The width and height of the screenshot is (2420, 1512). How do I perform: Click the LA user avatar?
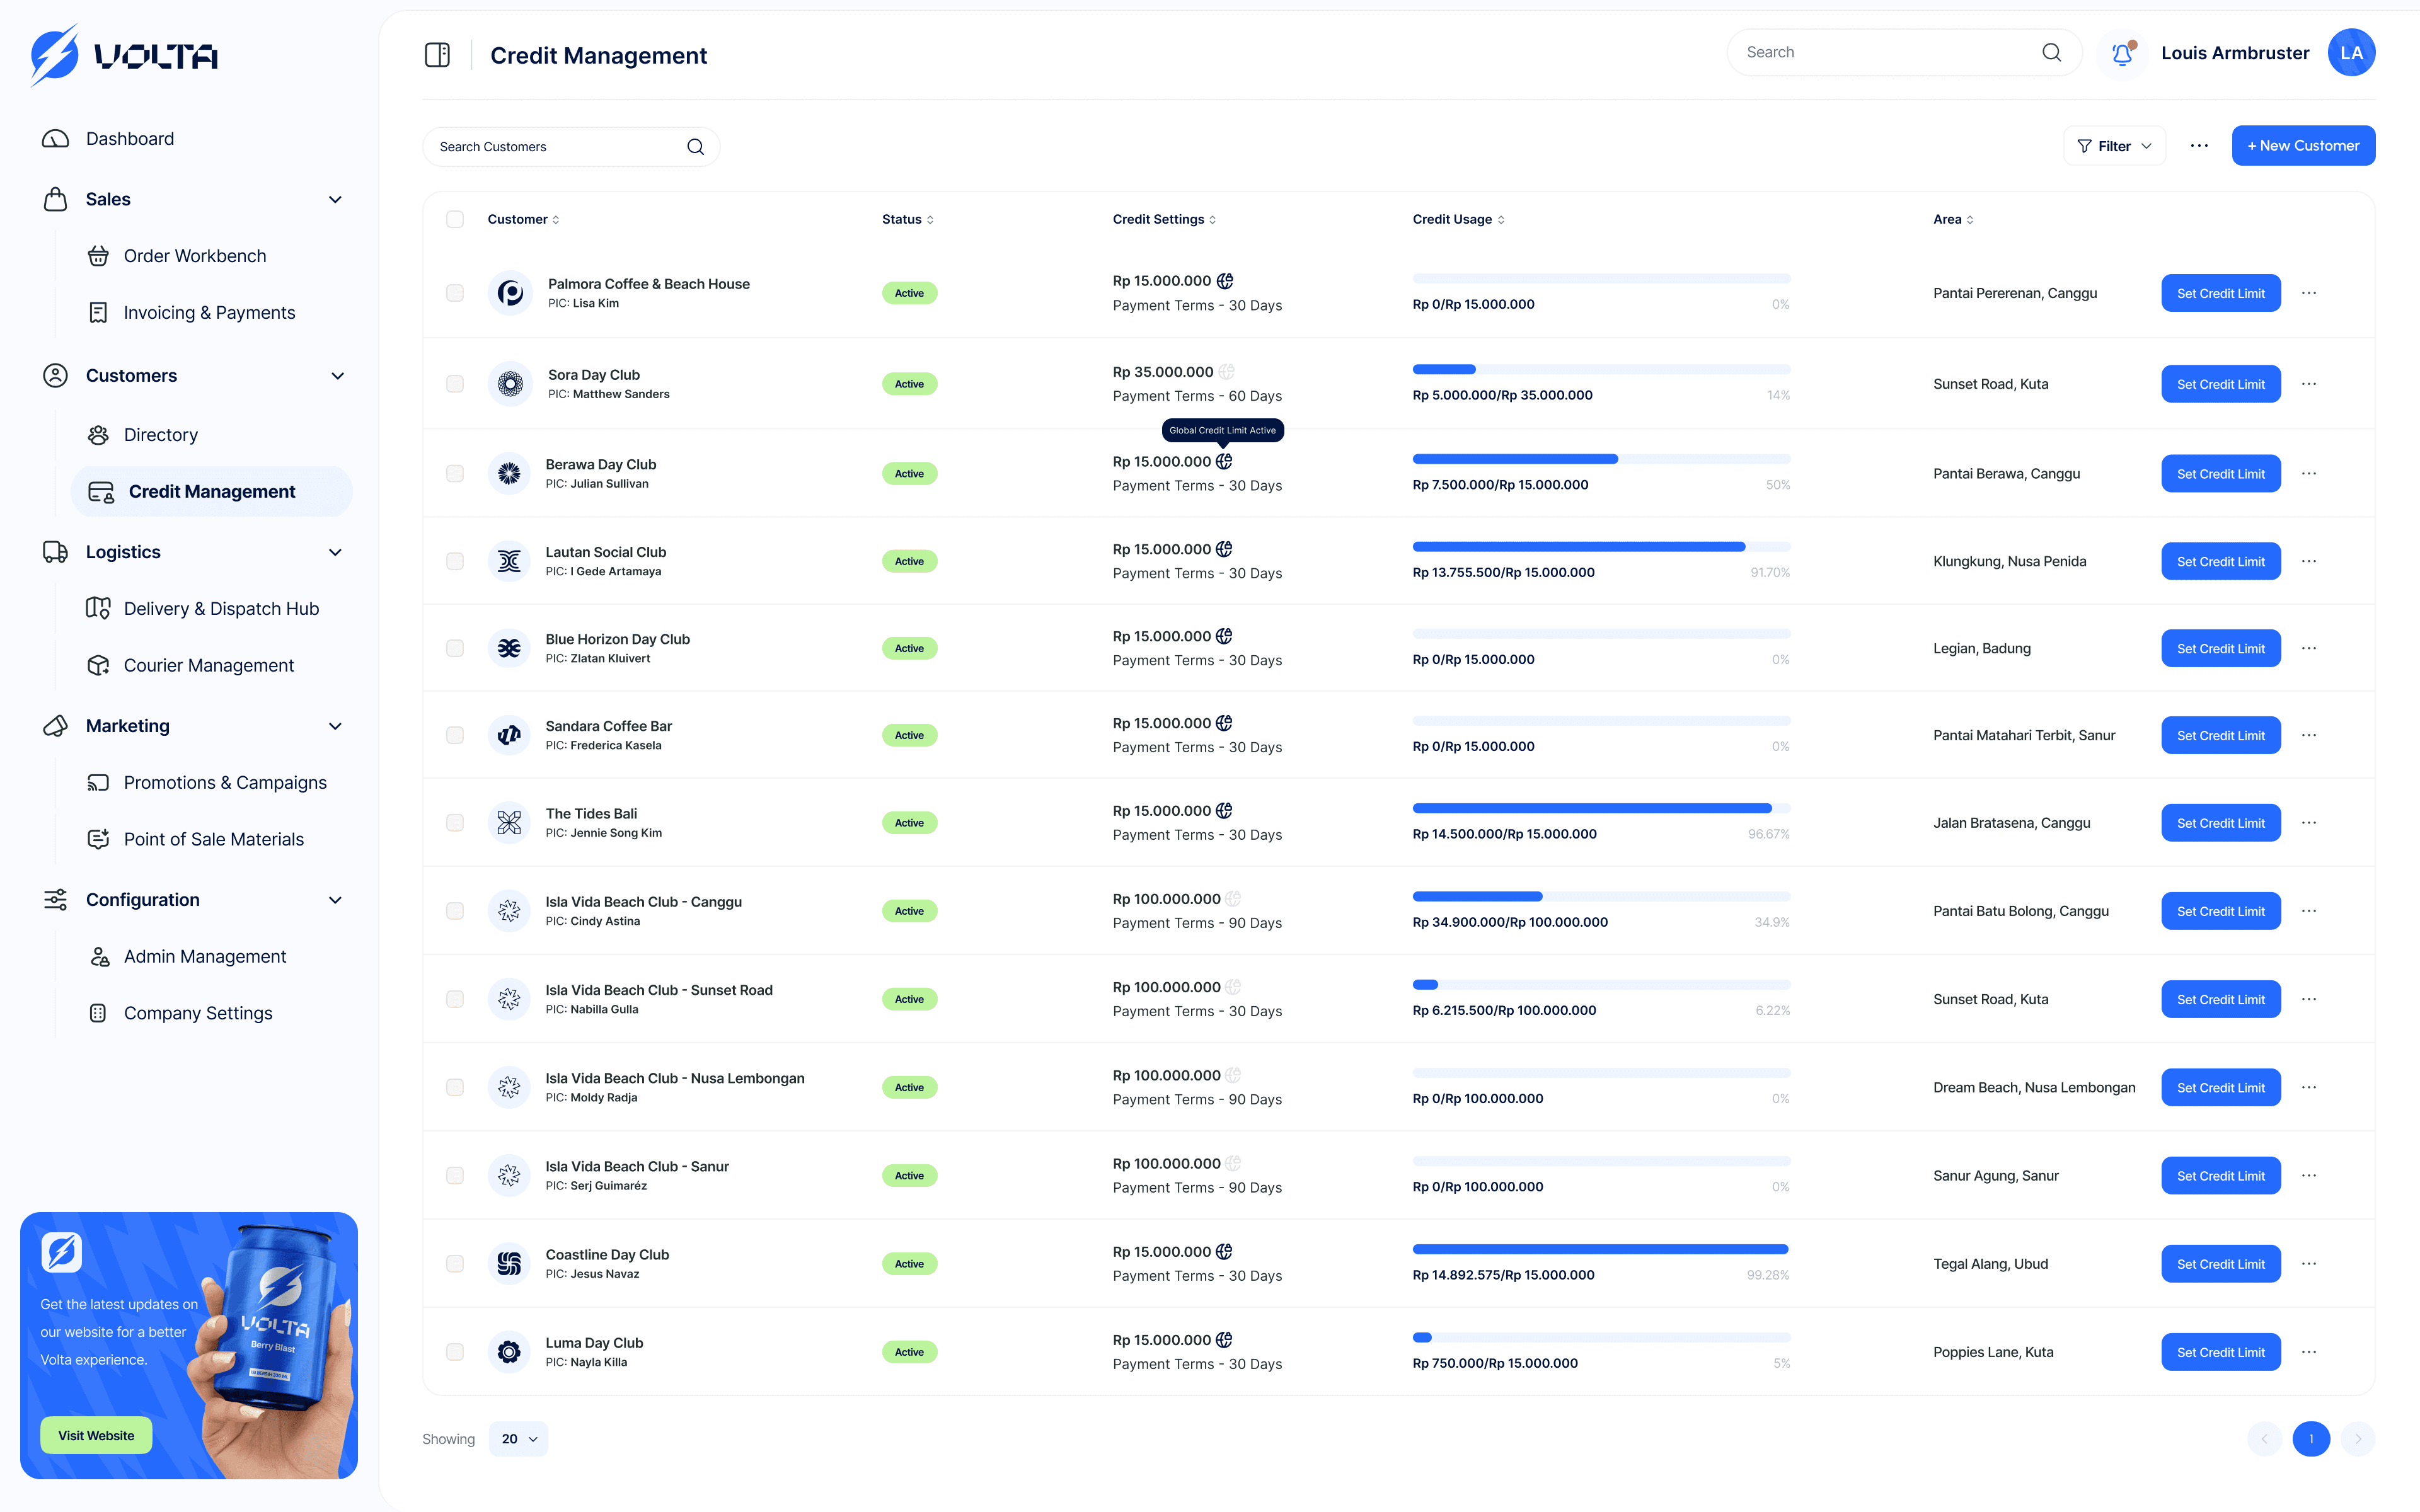point(2351,53)
